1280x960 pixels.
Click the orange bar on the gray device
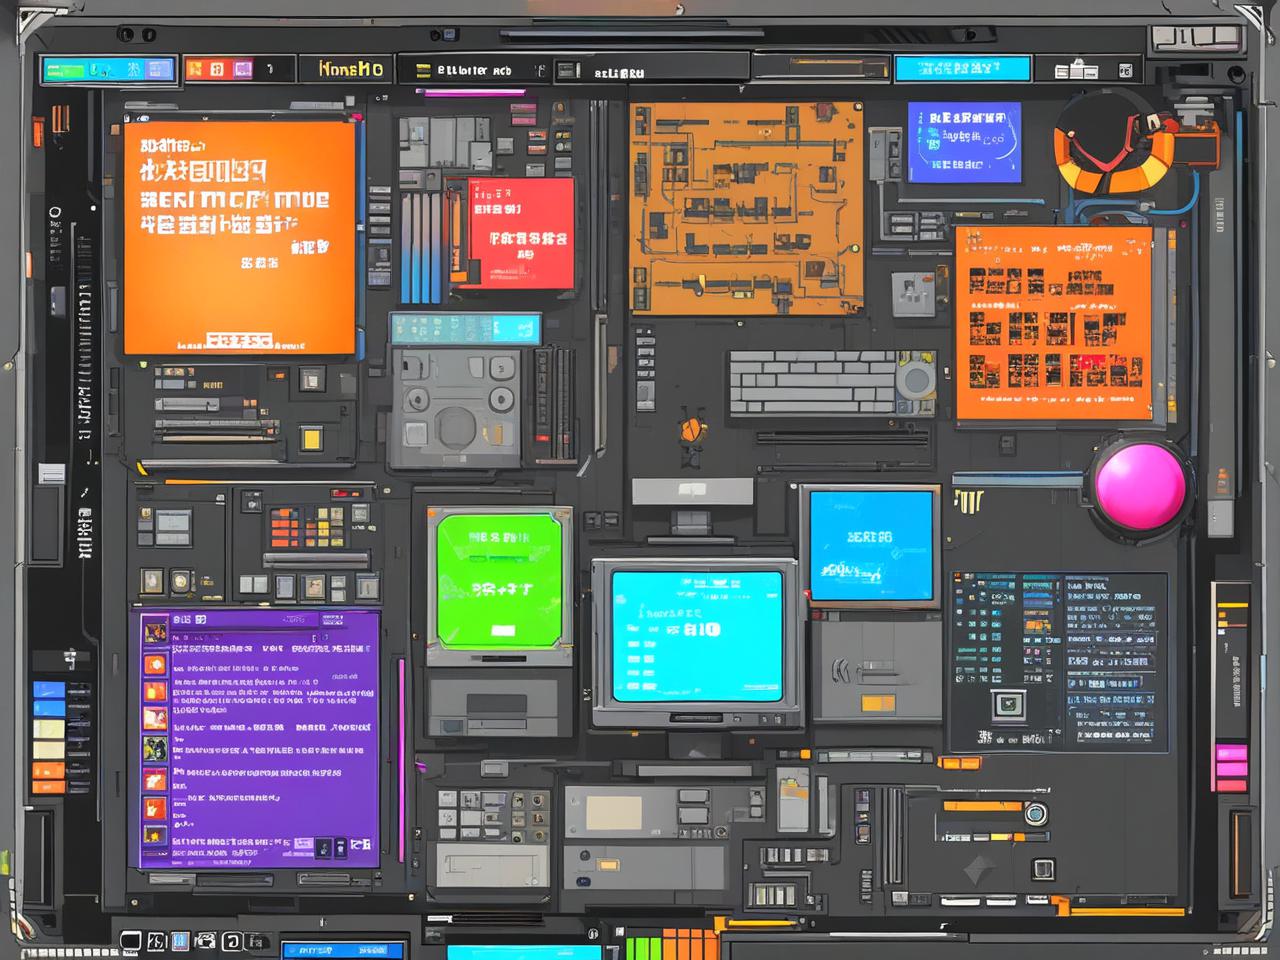[878, 704]
